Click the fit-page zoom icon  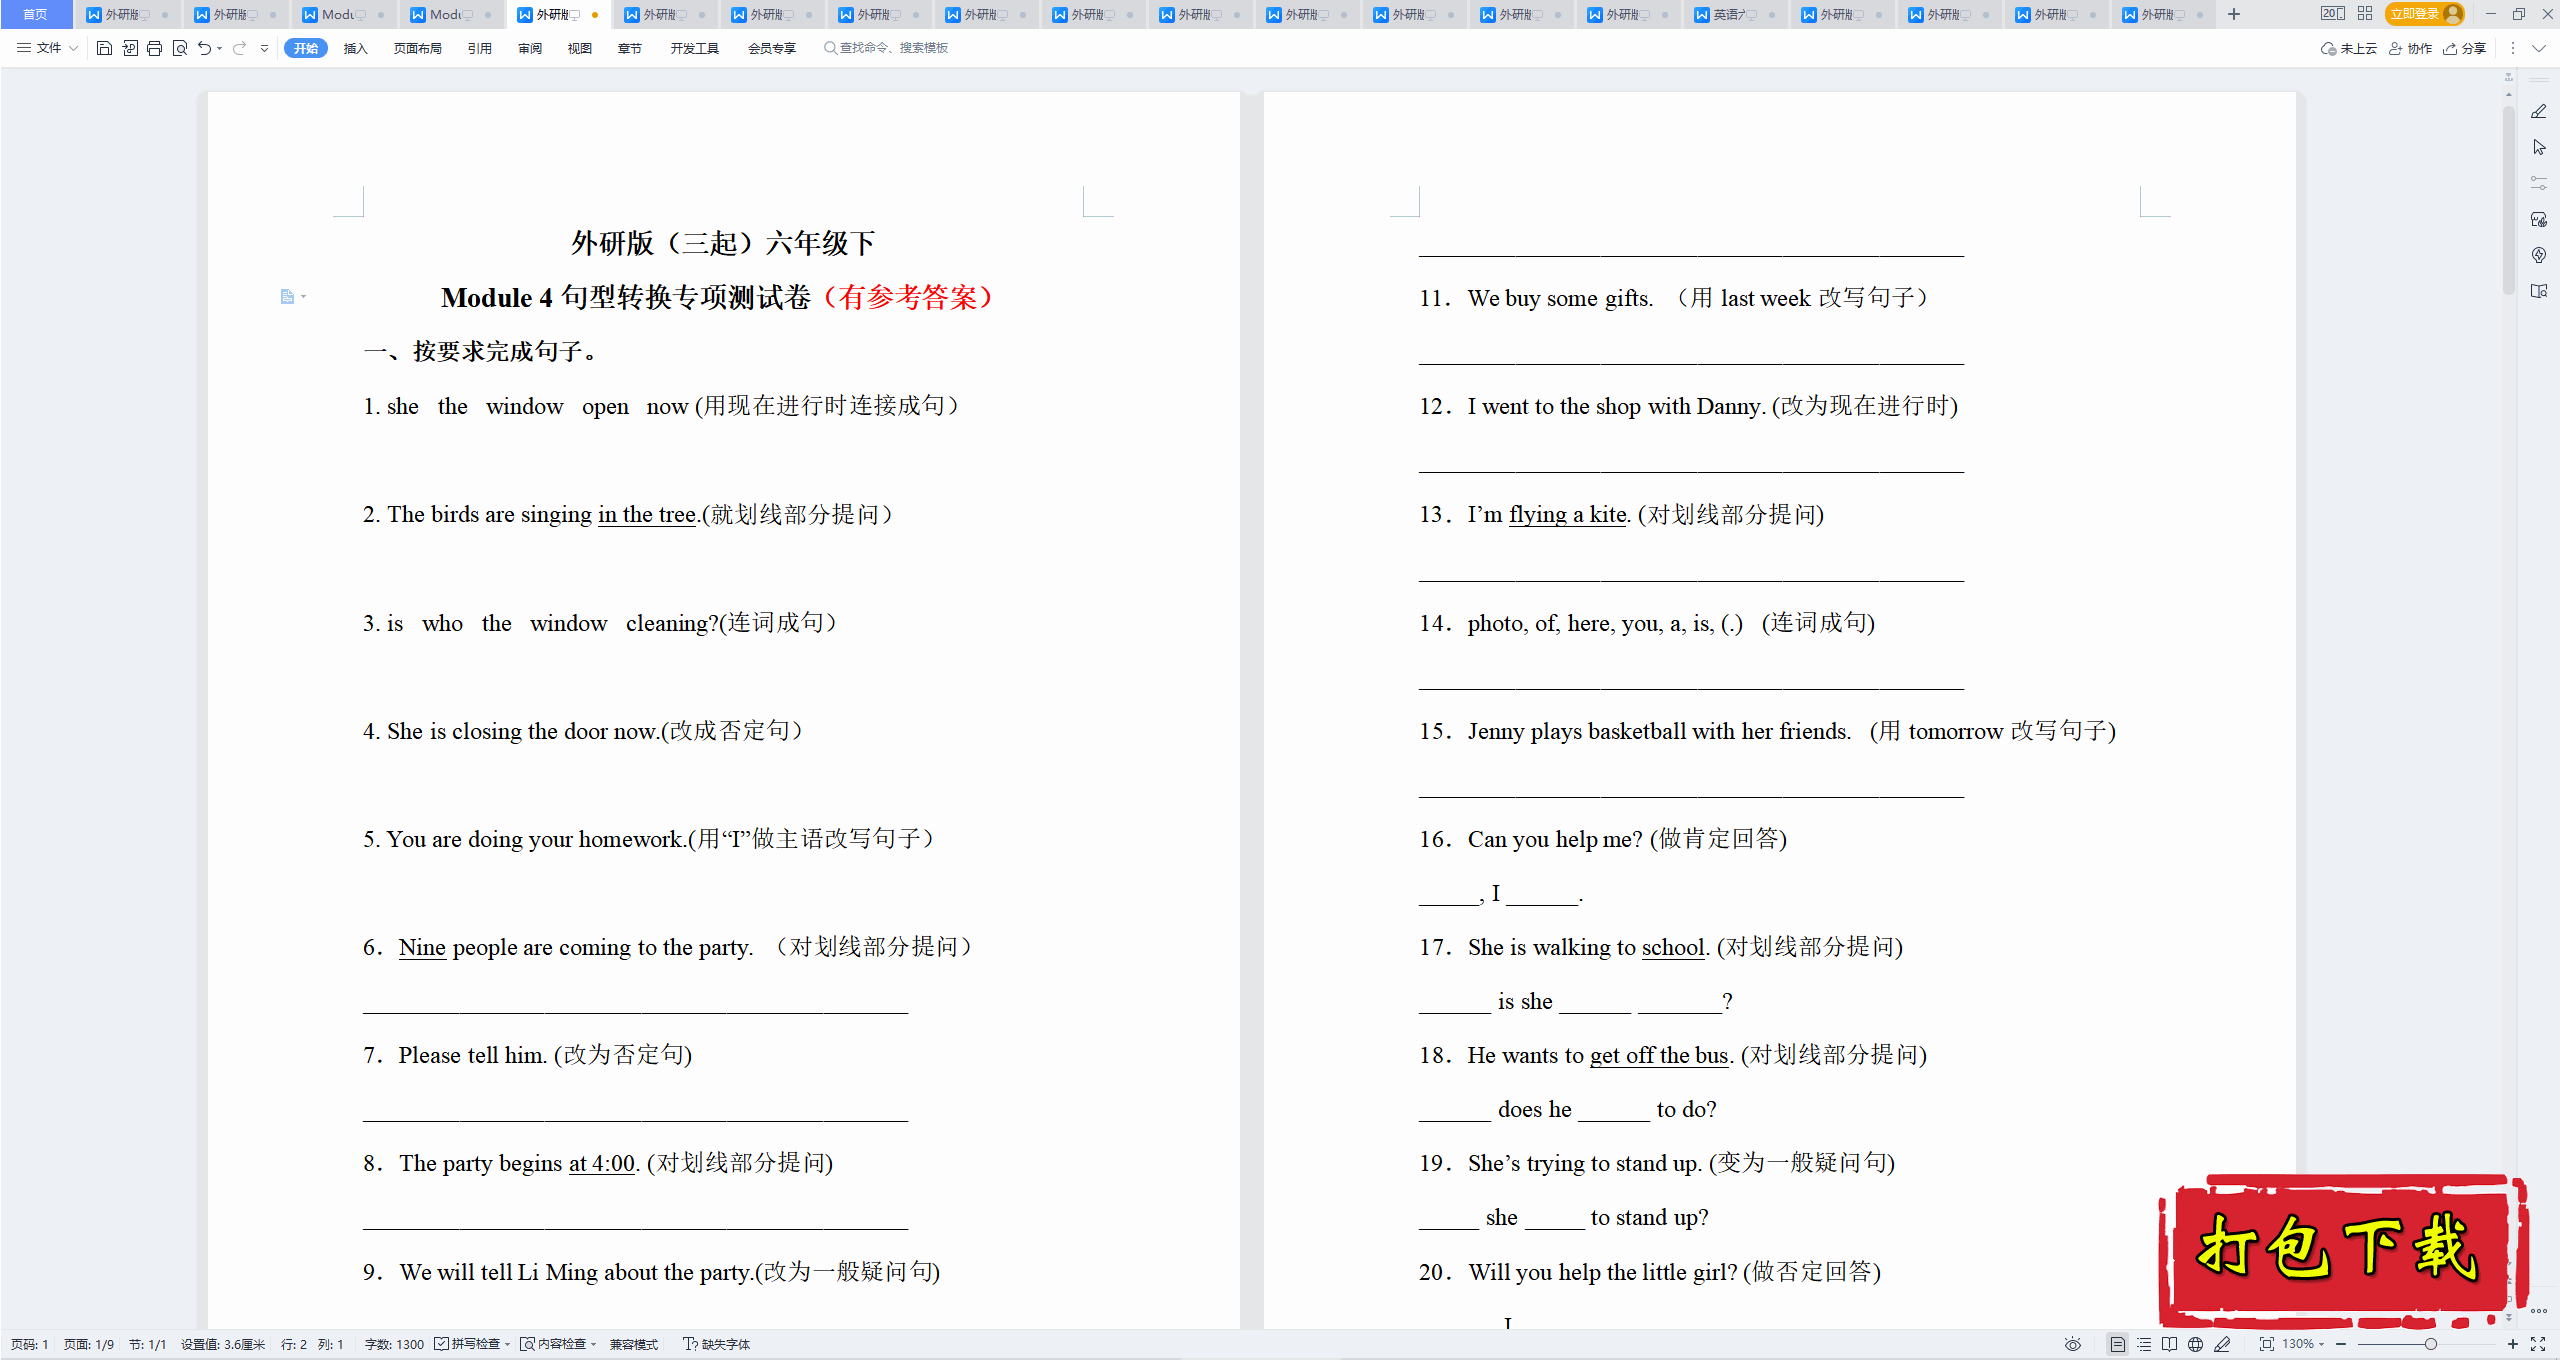coord(2266,1344)
